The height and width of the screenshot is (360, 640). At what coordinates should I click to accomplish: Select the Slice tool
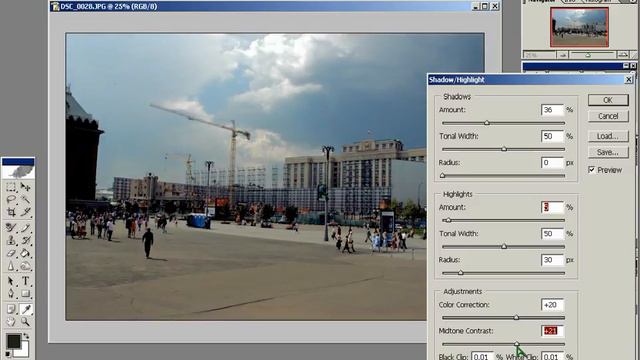click(x=25, y=212)
